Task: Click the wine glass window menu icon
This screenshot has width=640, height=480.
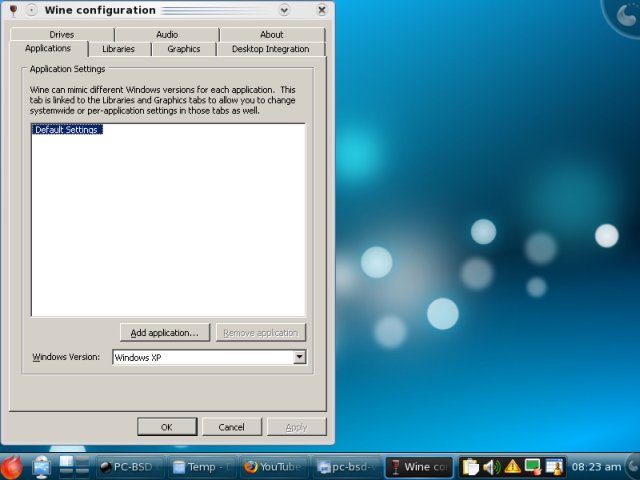Action: (x=13, y=10)
